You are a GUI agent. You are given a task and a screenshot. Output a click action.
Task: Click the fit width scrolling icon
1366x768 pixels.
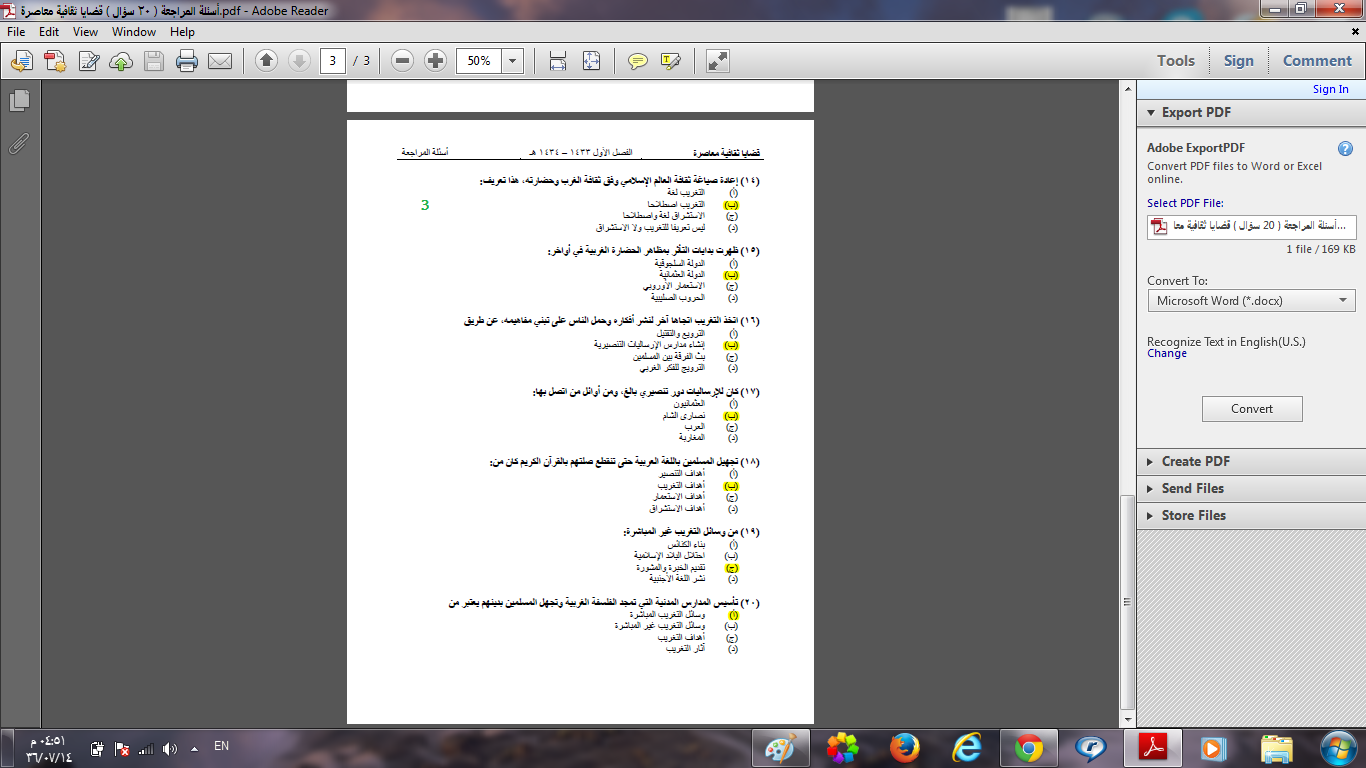click(558, 61)
